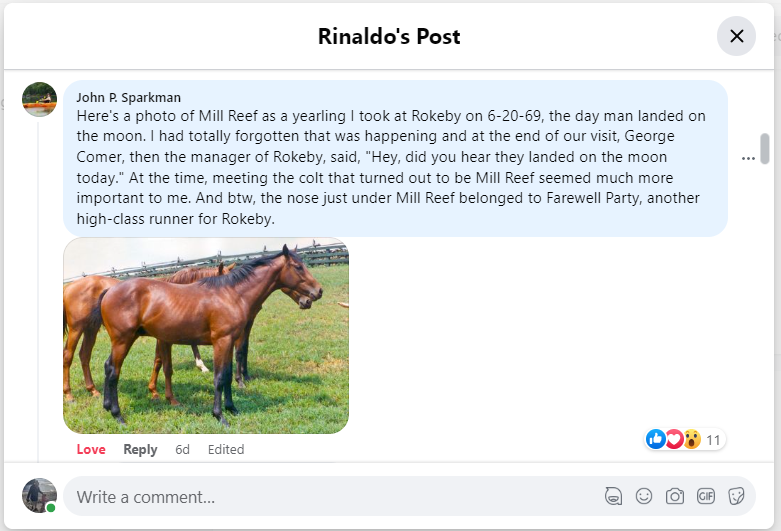
Task: Open John P. Sparkman's profile name link
Action: (129, 97)
